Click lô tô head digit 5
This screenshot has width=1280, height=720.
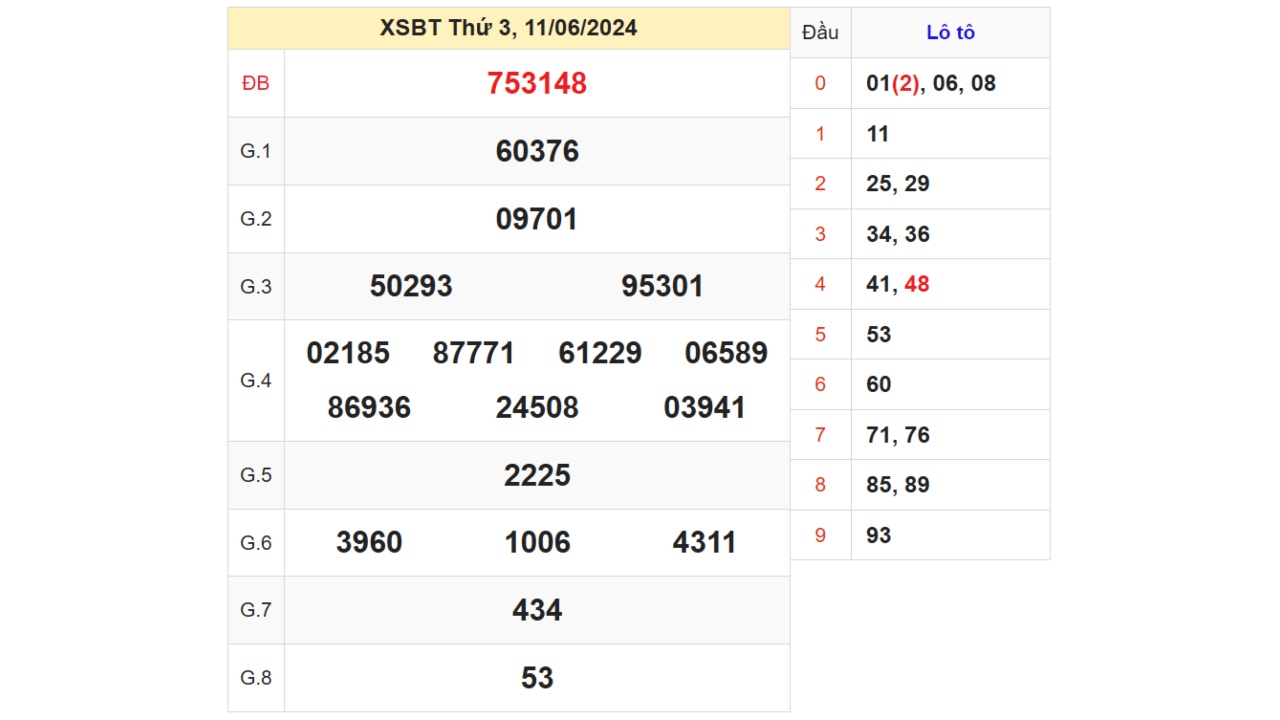820,334
